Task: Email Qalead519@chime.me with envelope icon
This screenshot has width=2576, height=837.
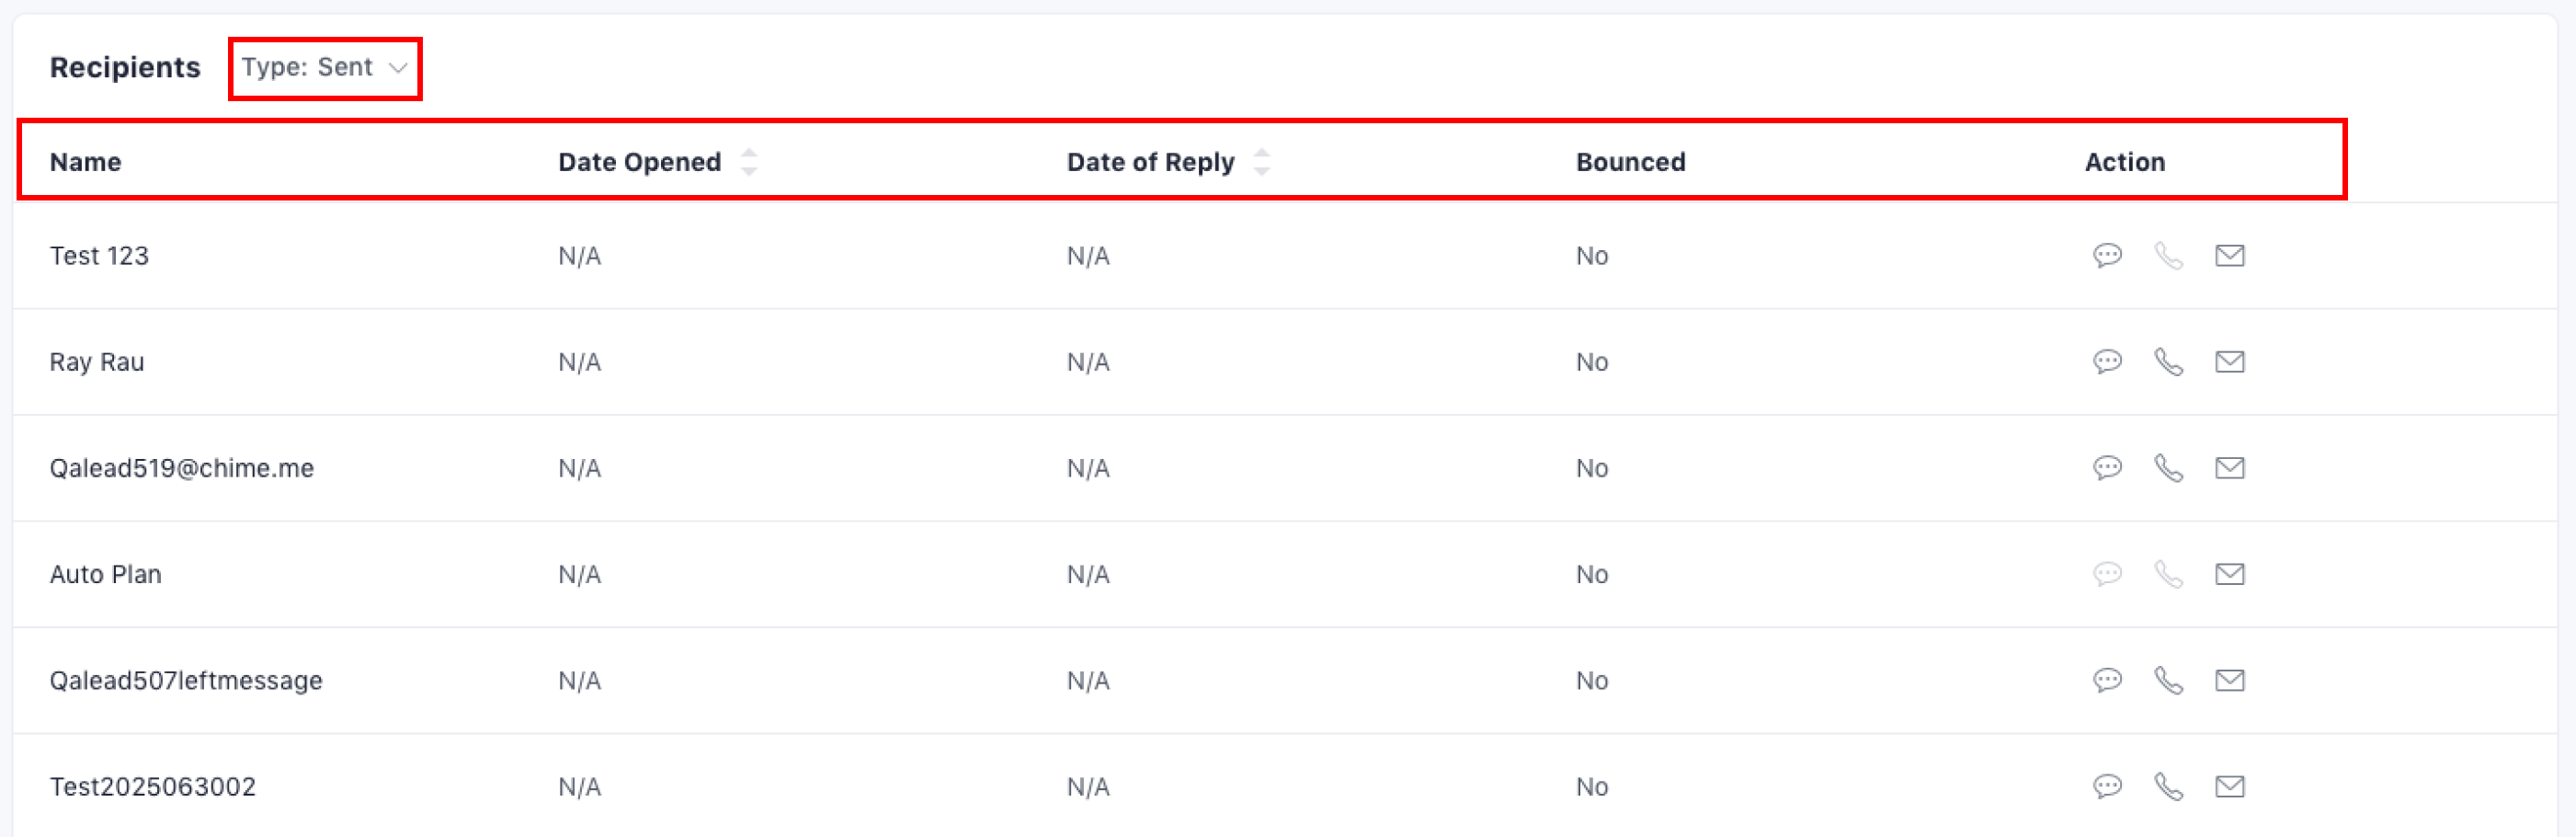Action: point(2229,468)
